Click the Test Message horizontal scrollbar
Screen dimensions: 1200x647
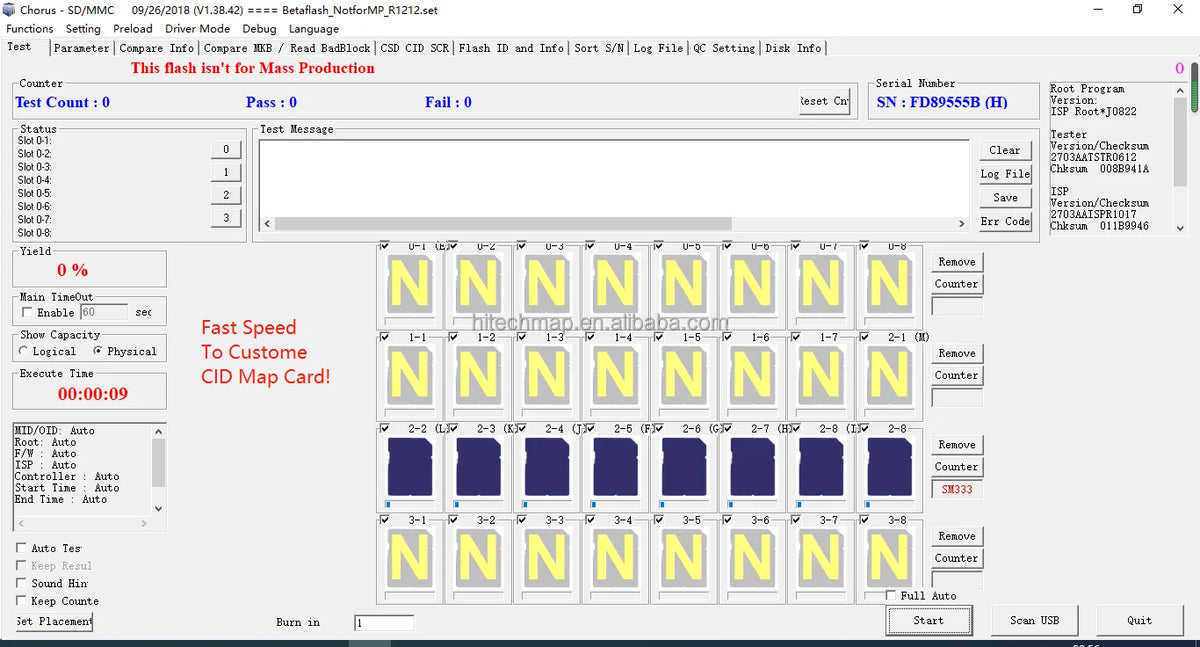pyautogui.click(x=614, y=224)
